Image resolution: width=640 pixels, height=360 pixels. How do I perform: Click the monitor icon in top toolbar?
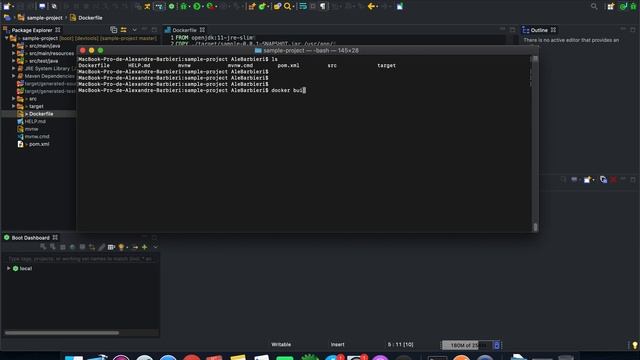pyautogui.click(x=42, y=6)
